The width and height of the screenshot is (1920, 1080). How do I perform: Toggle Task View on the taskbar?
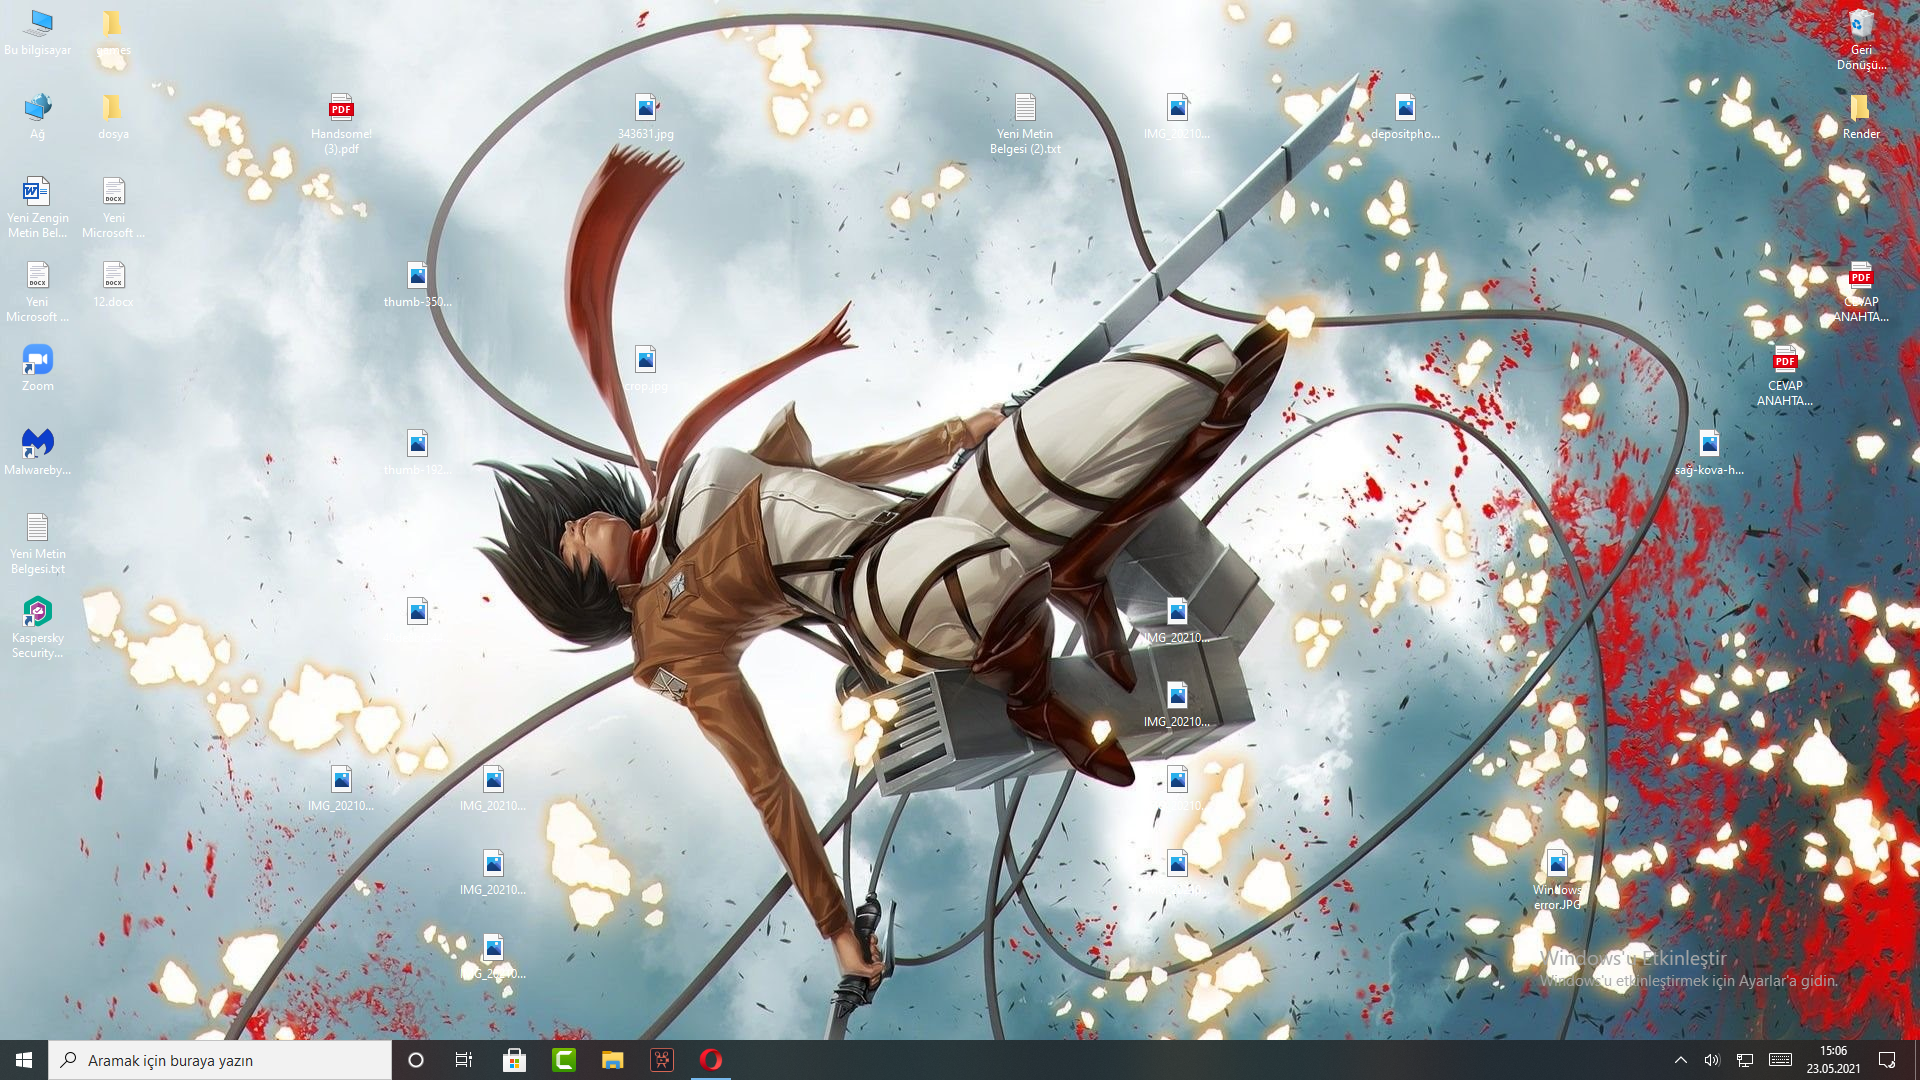tap(463, 1059)
